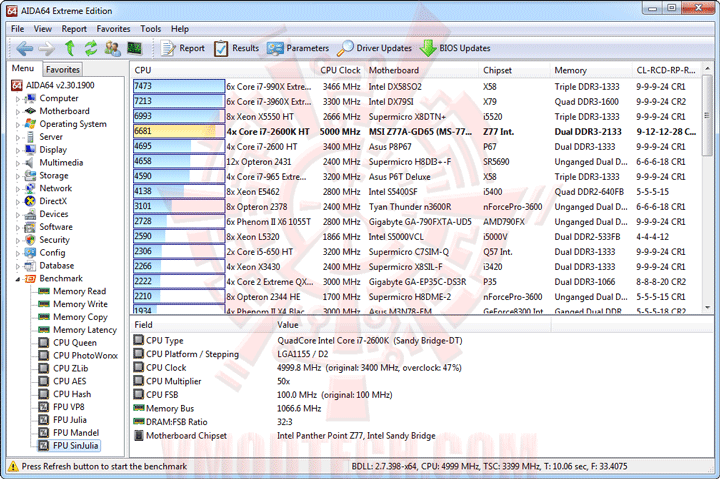
Task: Click the Forward arrow toolbar icon
Action: click(46, 48)
